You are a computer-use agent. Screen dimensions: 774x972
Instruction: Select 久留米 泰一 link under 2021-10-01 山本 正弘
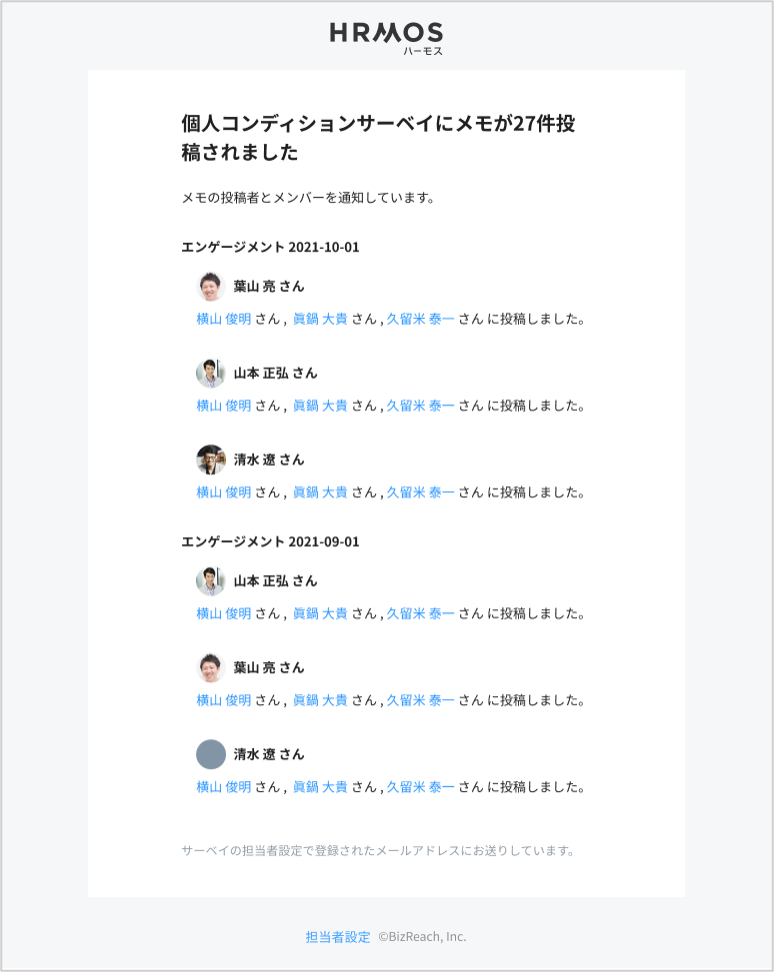[420, 406]
